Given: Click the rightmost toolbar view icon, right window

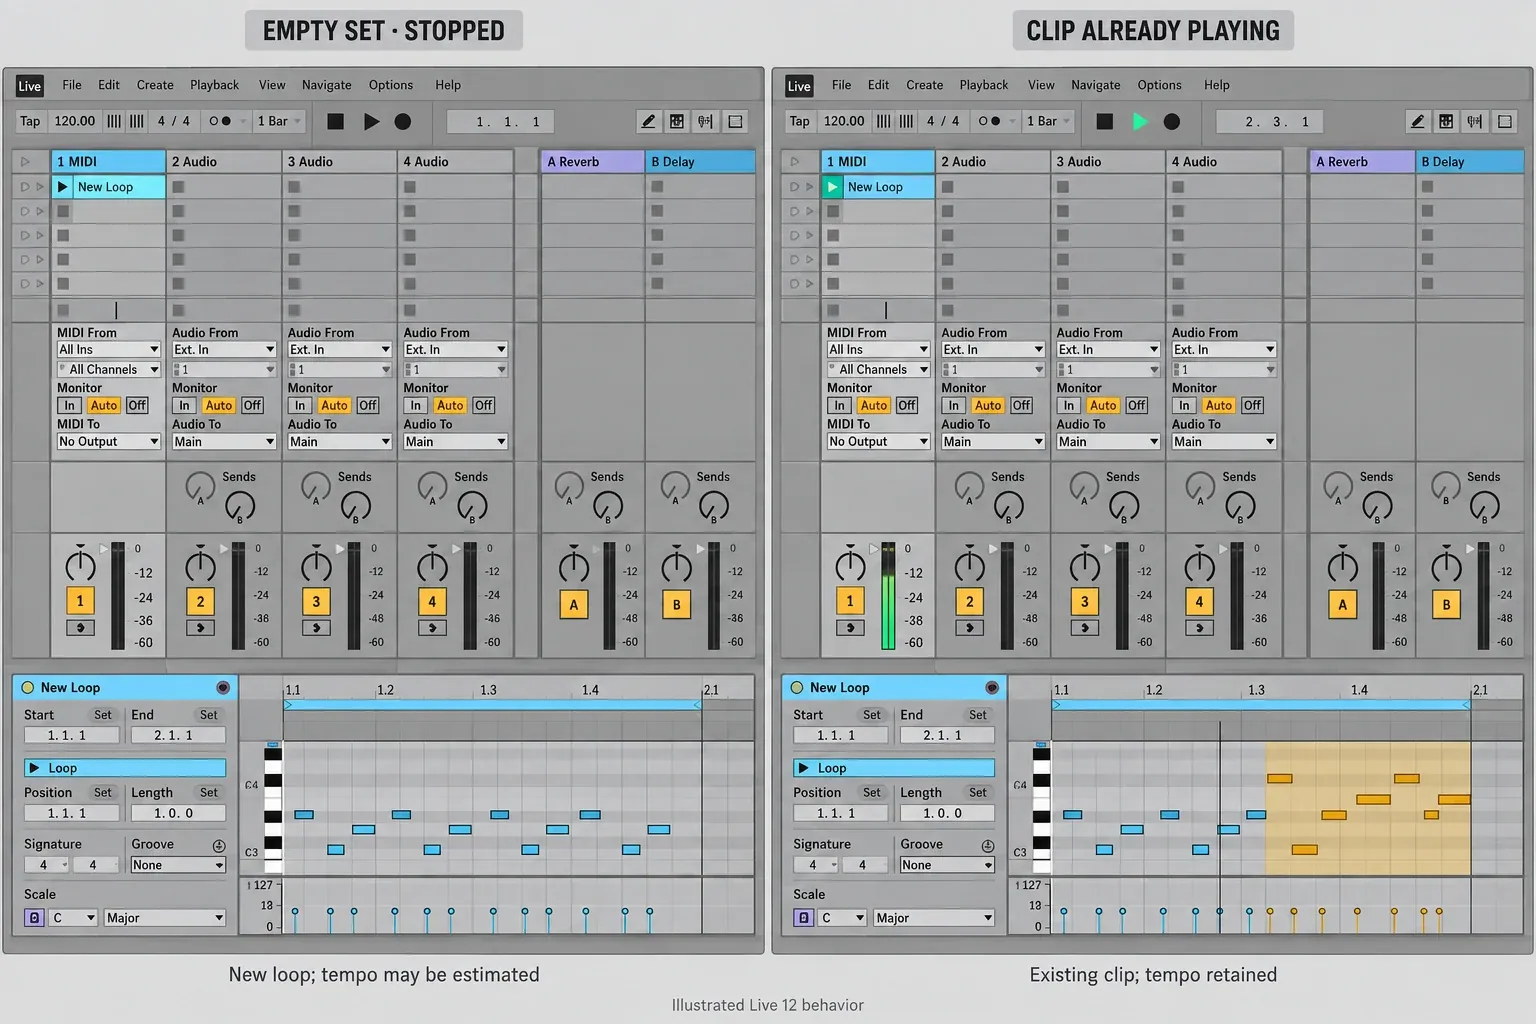Looking at the screenshot, I should [1505, 121].
